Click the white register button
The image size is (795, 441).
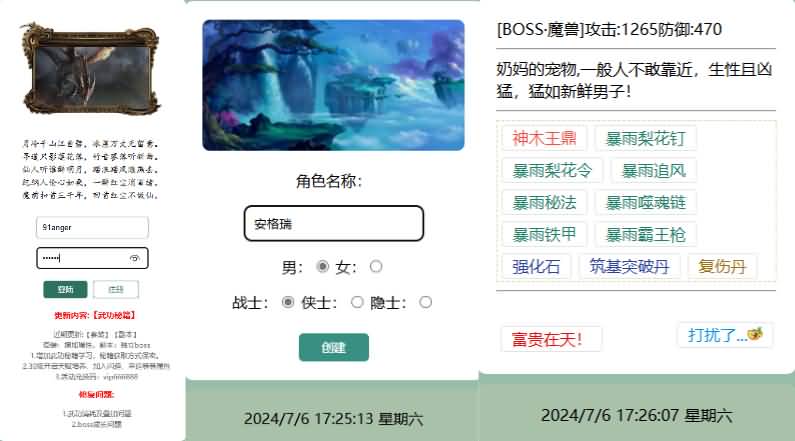pyautogui.click(x=116, y=289)
